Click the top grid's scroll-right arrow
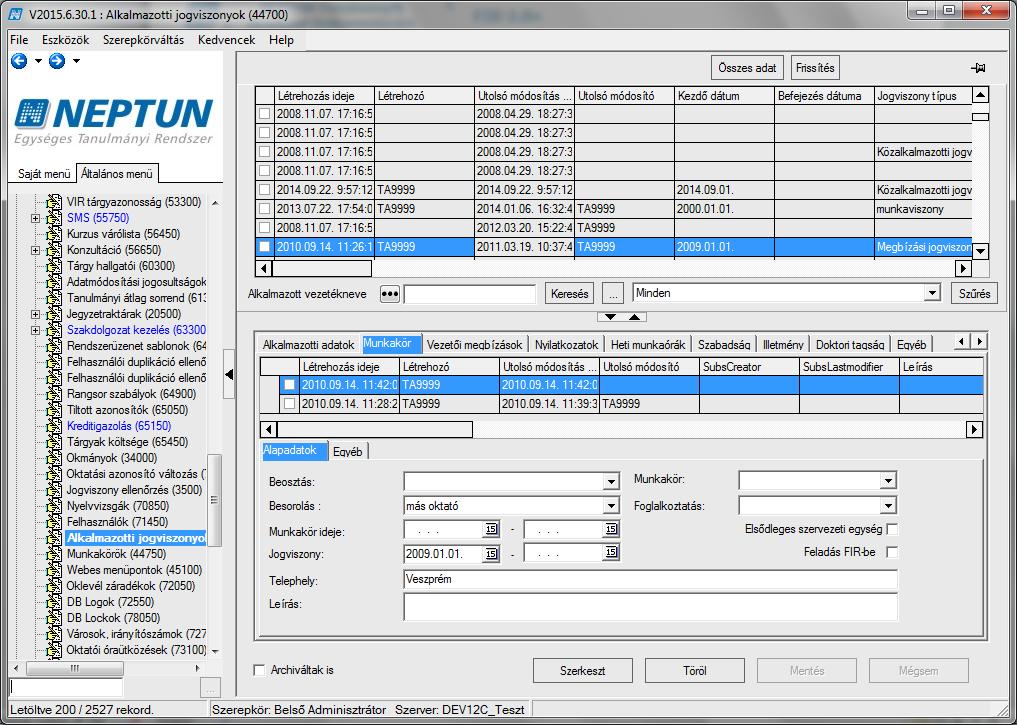This screenshot has height=725, width=1017. [963, 267]
